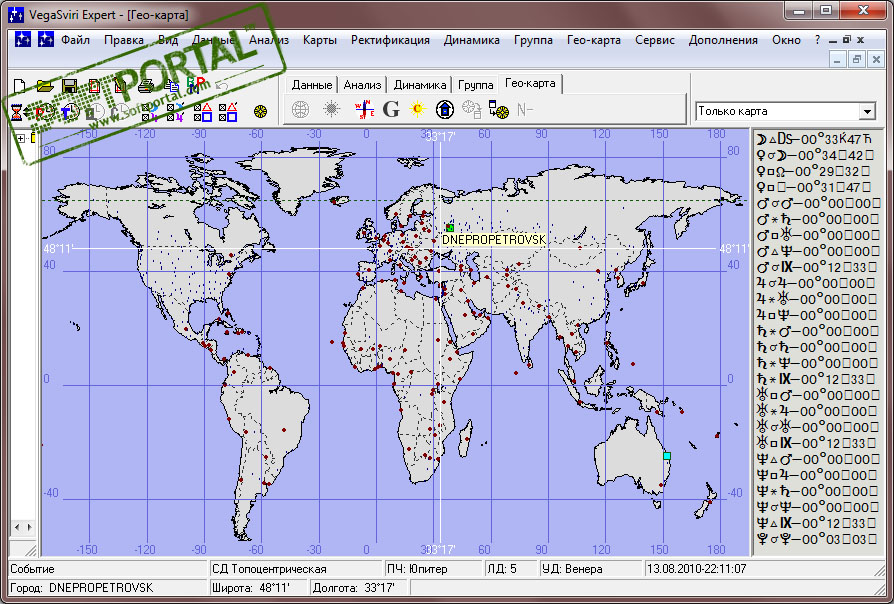Click the red-framed page icon

(x=95, y=86)
